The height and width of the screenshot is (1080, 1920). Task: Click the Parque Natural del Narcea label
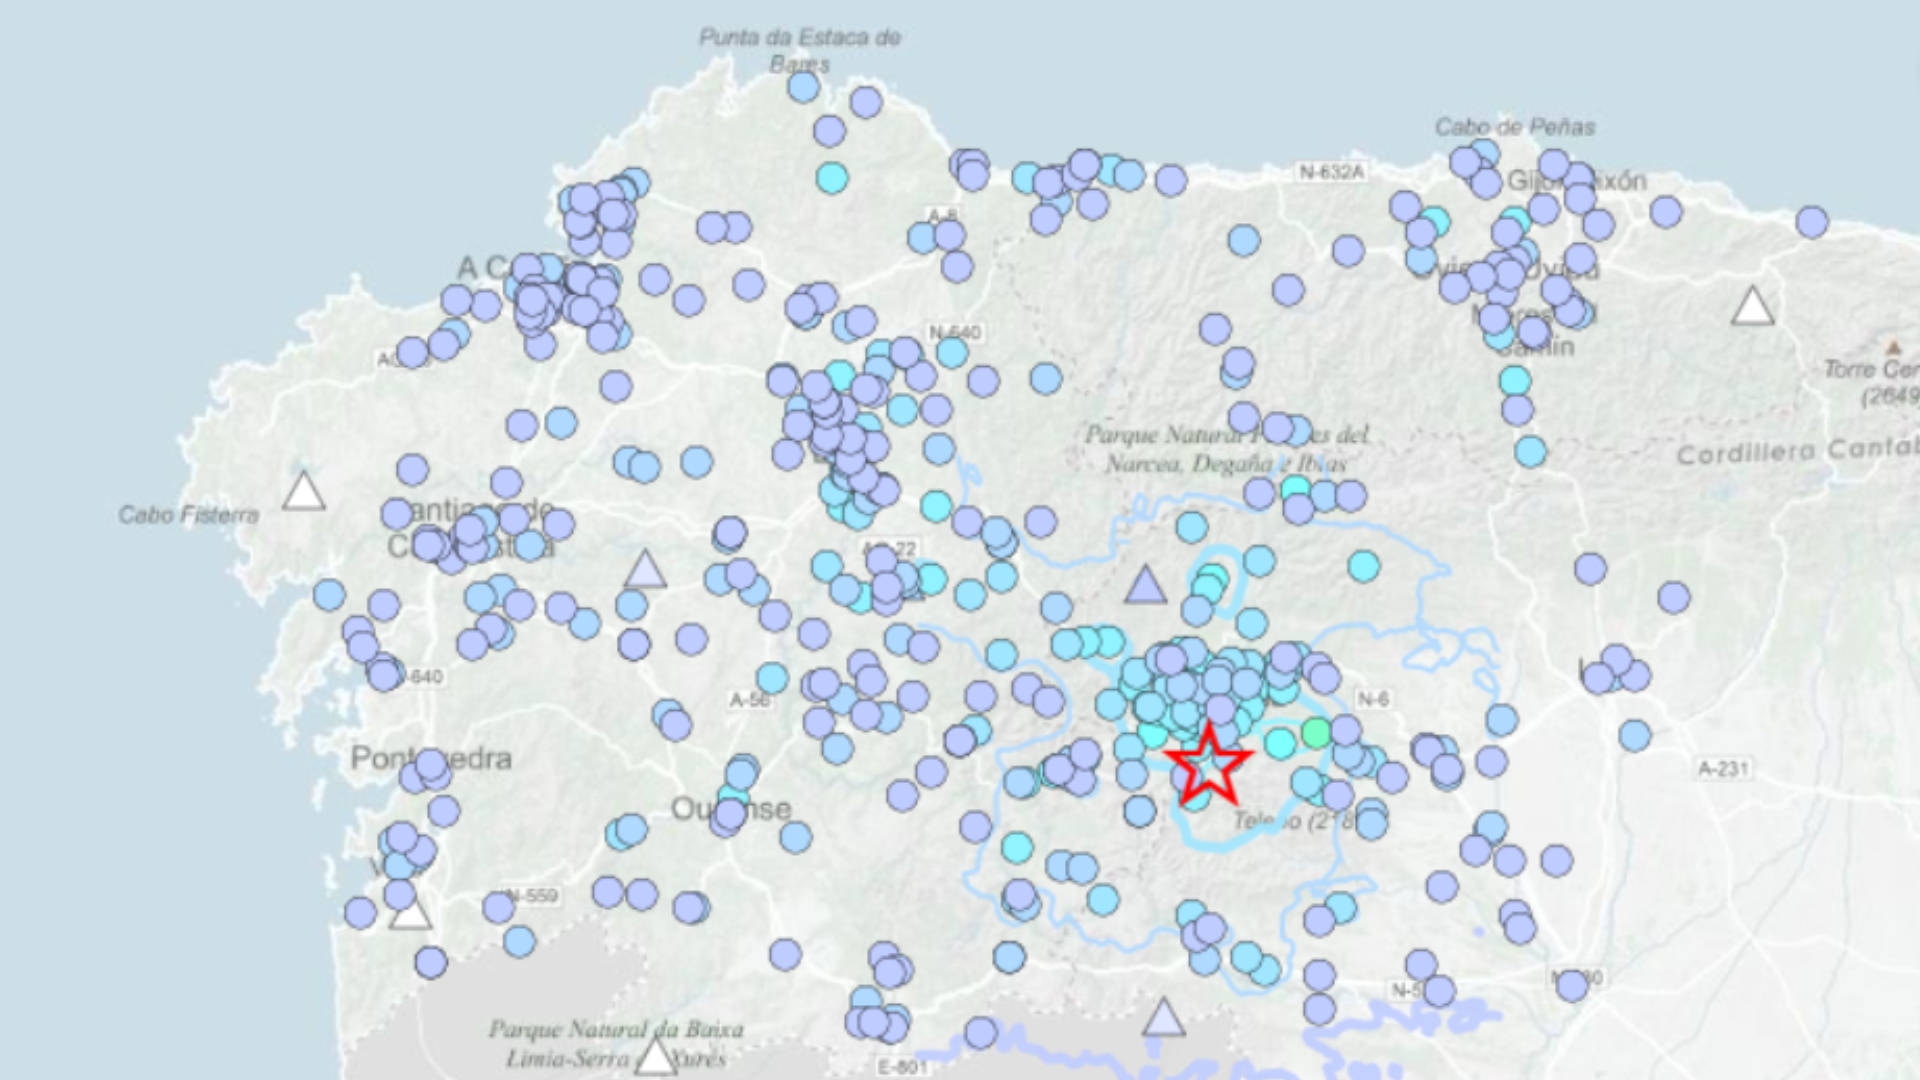[x=1227, y=449]
